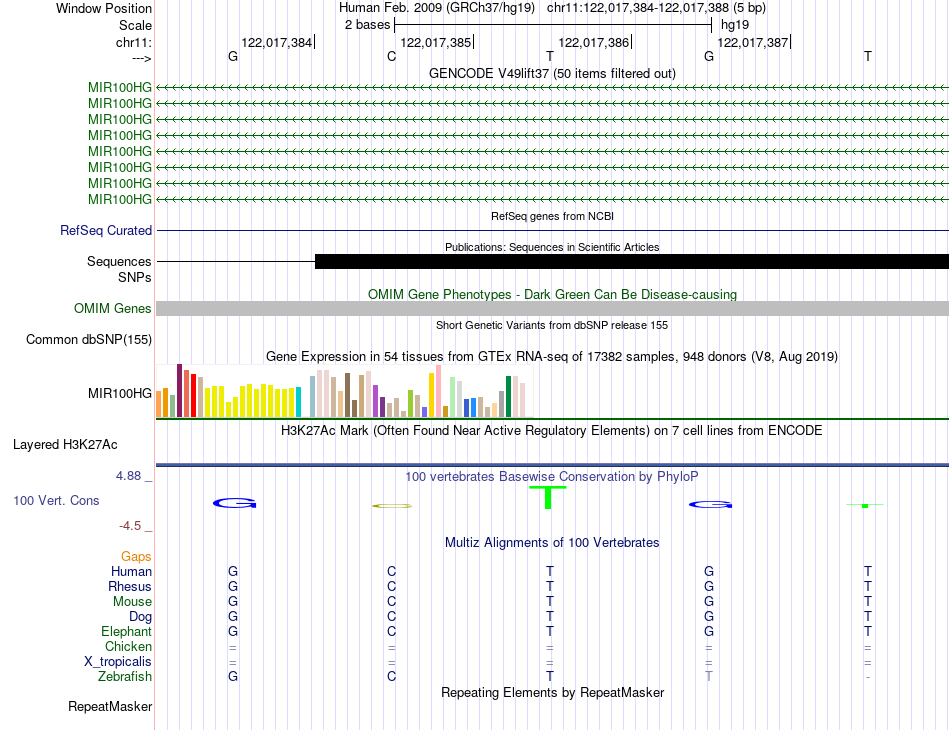Click the tall maroon bar in GTEx chart

179,391
